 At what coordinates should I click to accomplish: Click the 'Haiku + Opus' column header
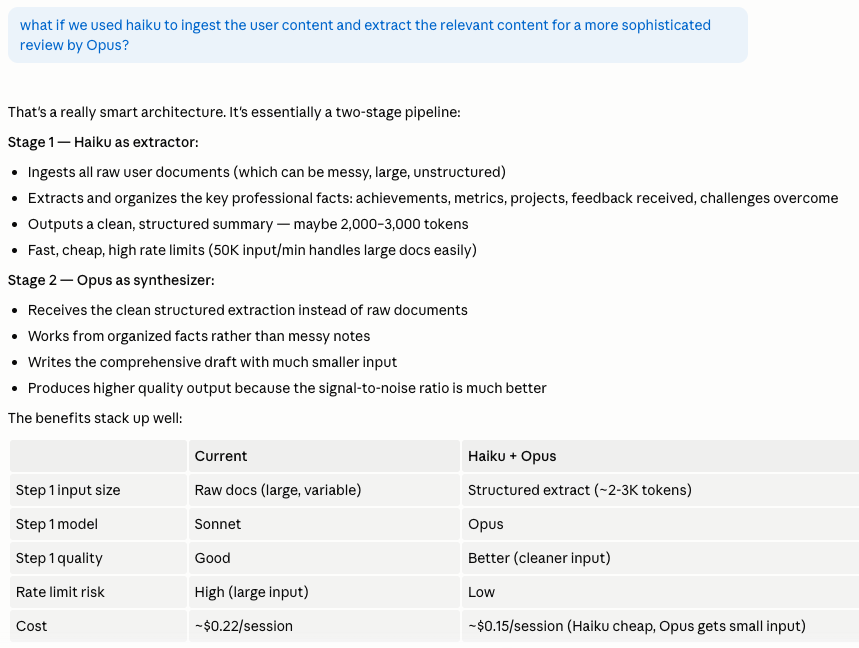point(660,456)
